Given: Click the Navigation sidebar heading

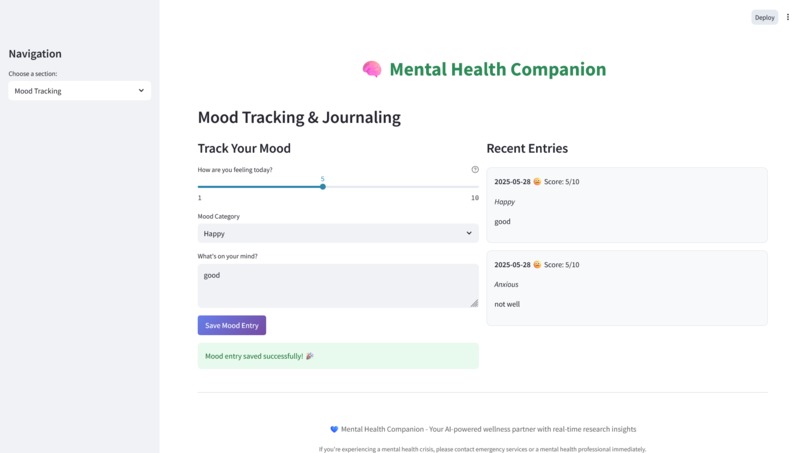Looking at the screenshot, I should point(35,53).
